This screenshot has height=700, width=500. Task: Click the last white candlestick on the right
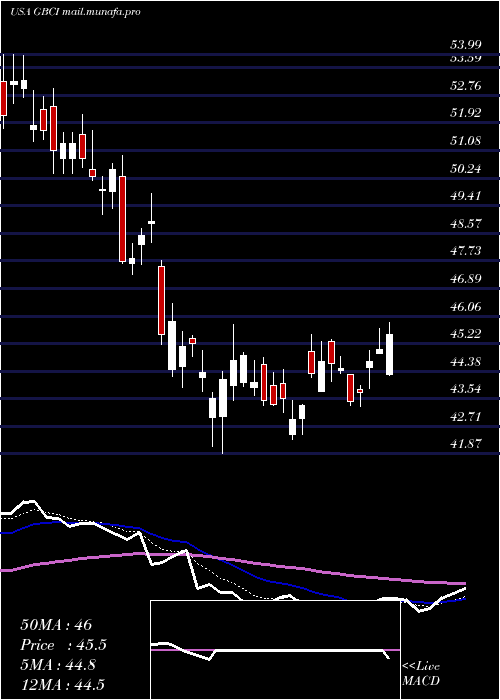point(389,354)
